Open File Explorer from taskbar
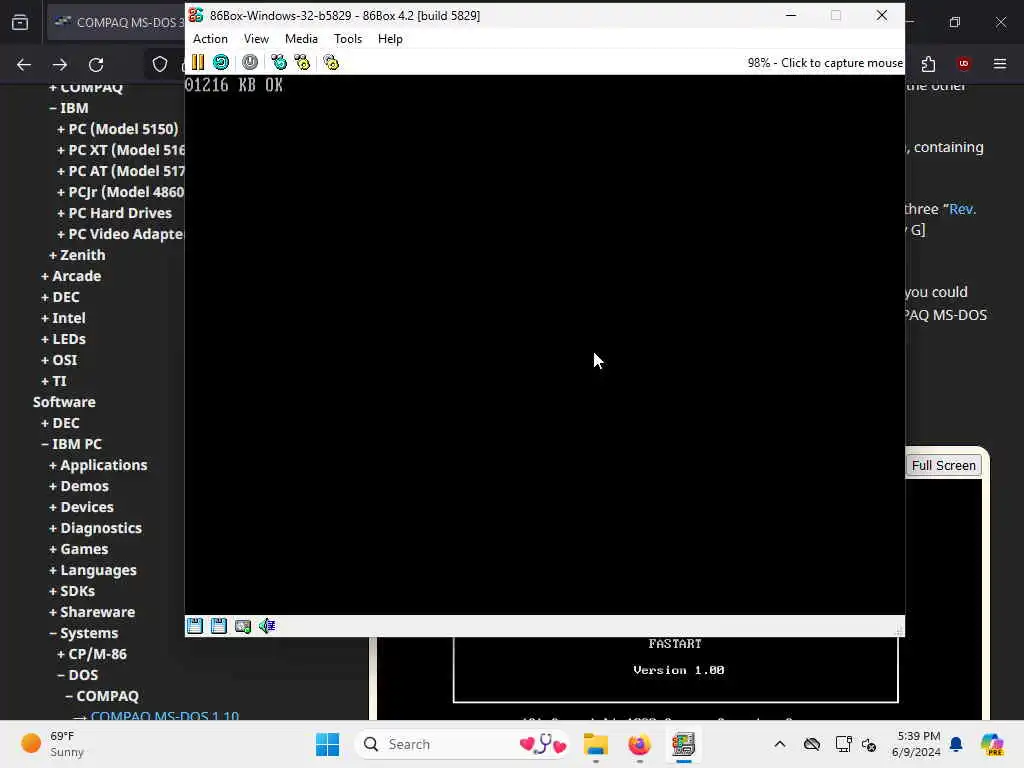 (x=596, y=744)
